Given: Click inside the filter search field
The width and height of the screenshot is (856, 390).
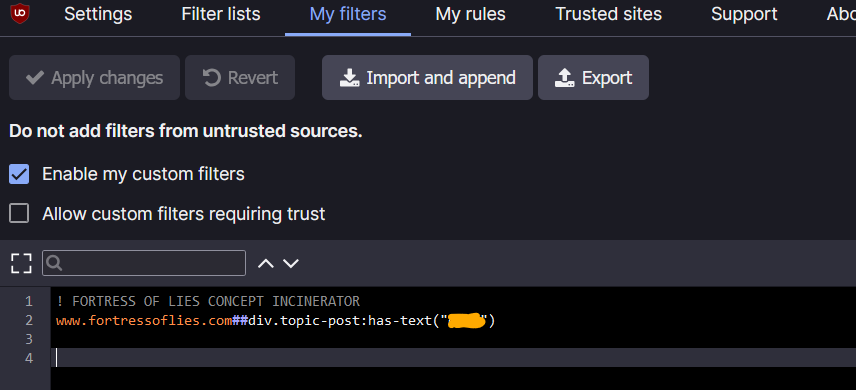Looking at the screenshot, I should (x=144, y=263).
